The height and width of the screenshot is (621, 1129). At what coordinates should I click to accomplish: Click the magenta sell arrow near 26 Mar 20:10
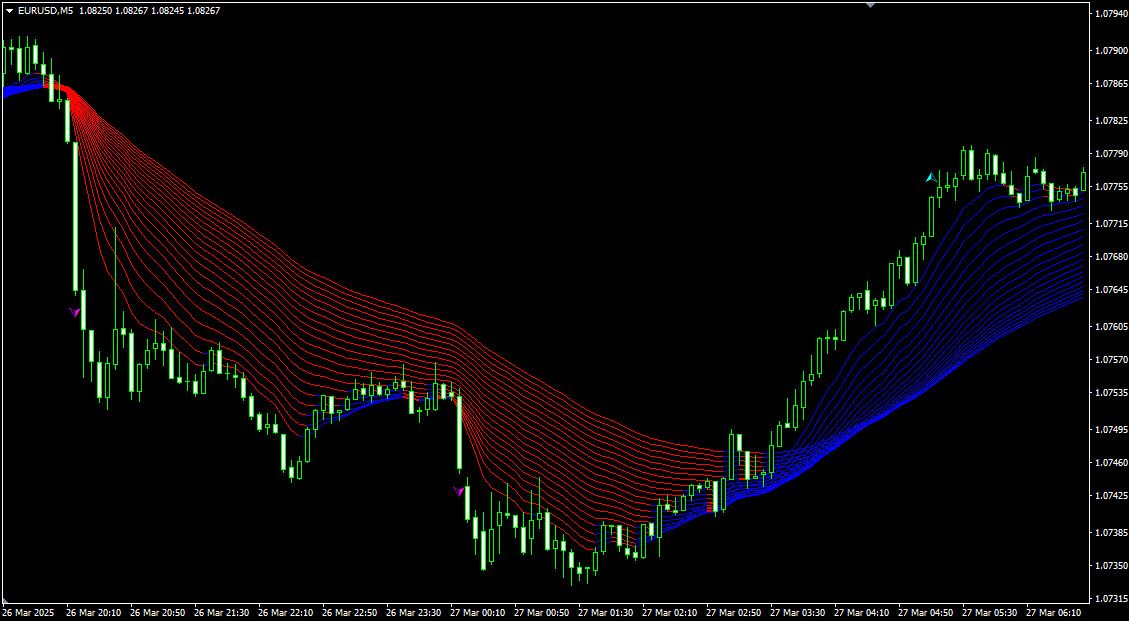73,312
